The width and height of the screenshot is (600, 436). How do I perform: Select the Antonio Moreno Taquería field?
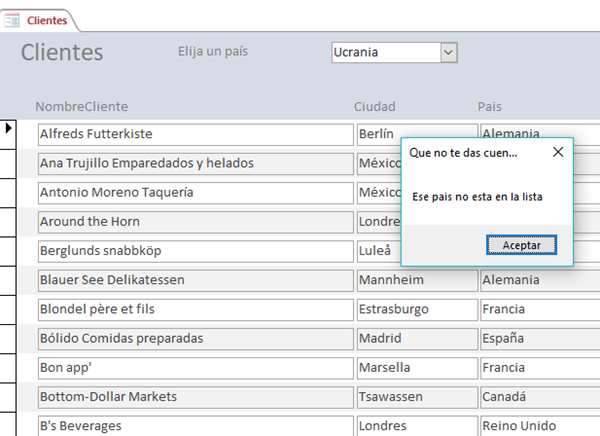(x=196, y=193)
